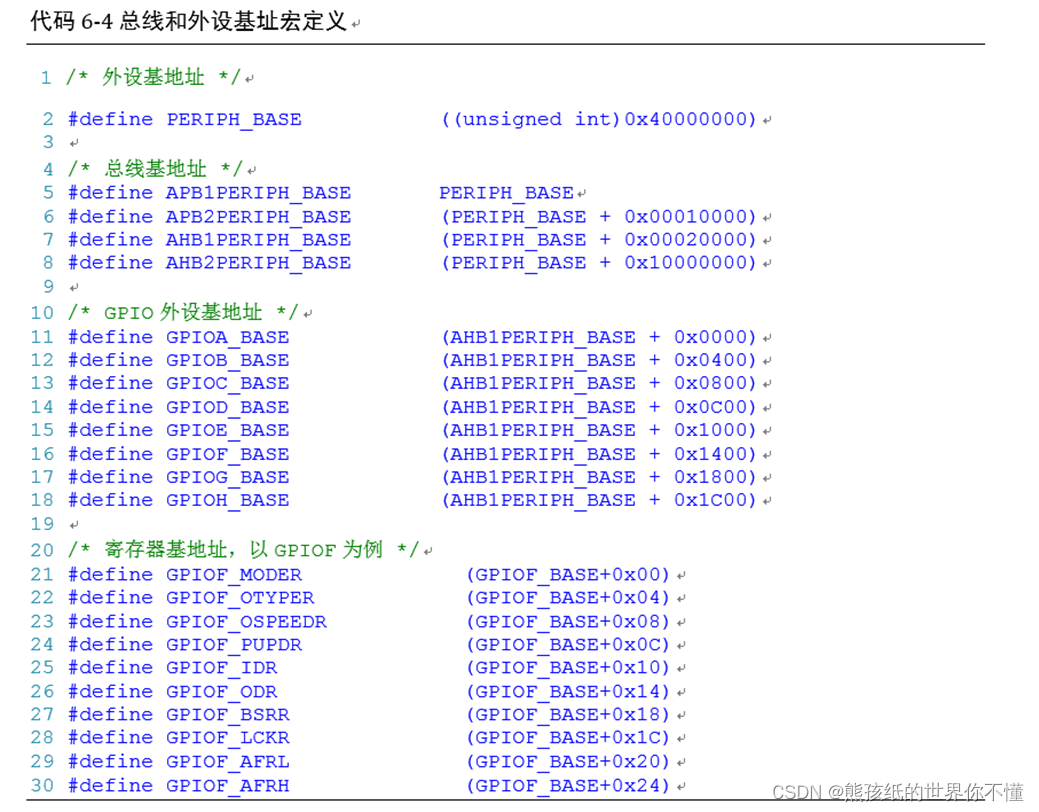Click the comment '总线基地址' on line 4
This screenshot has height=812, width=1039.
155,169
